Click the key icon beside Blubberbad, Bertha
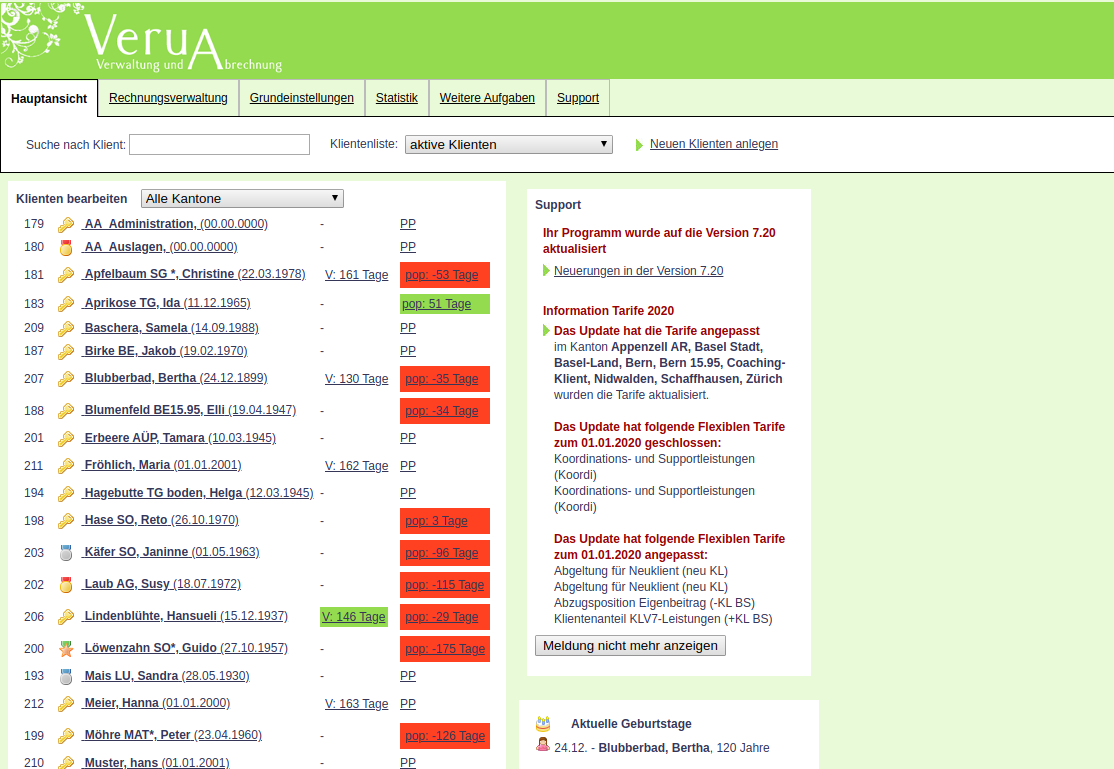Image resolution: width=1114 pixels, height=769 pixels. [66, 379]
